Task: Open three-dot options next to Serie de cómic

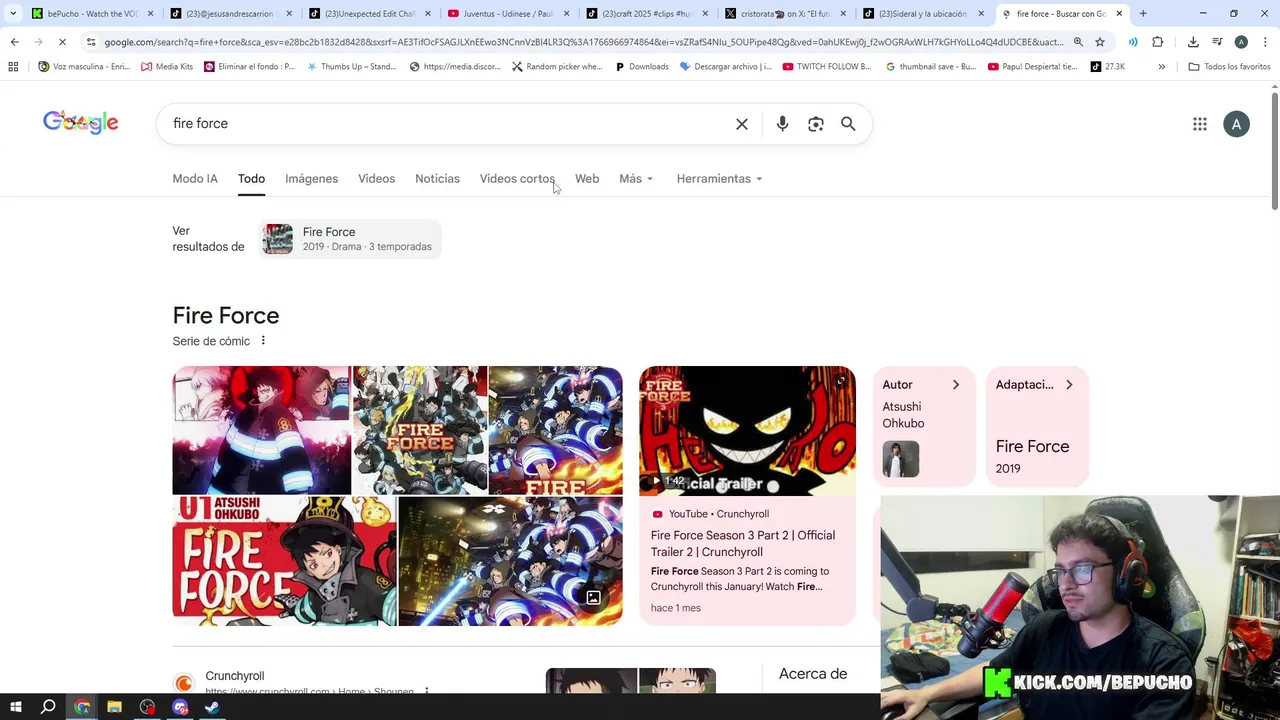Action: [263, 341]
